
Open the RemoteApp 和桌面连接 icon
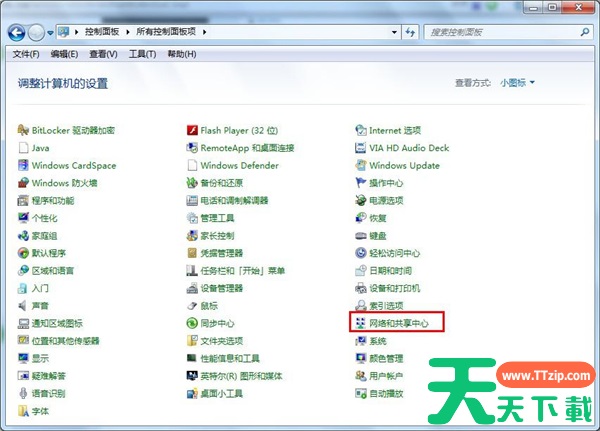(192, 148)
